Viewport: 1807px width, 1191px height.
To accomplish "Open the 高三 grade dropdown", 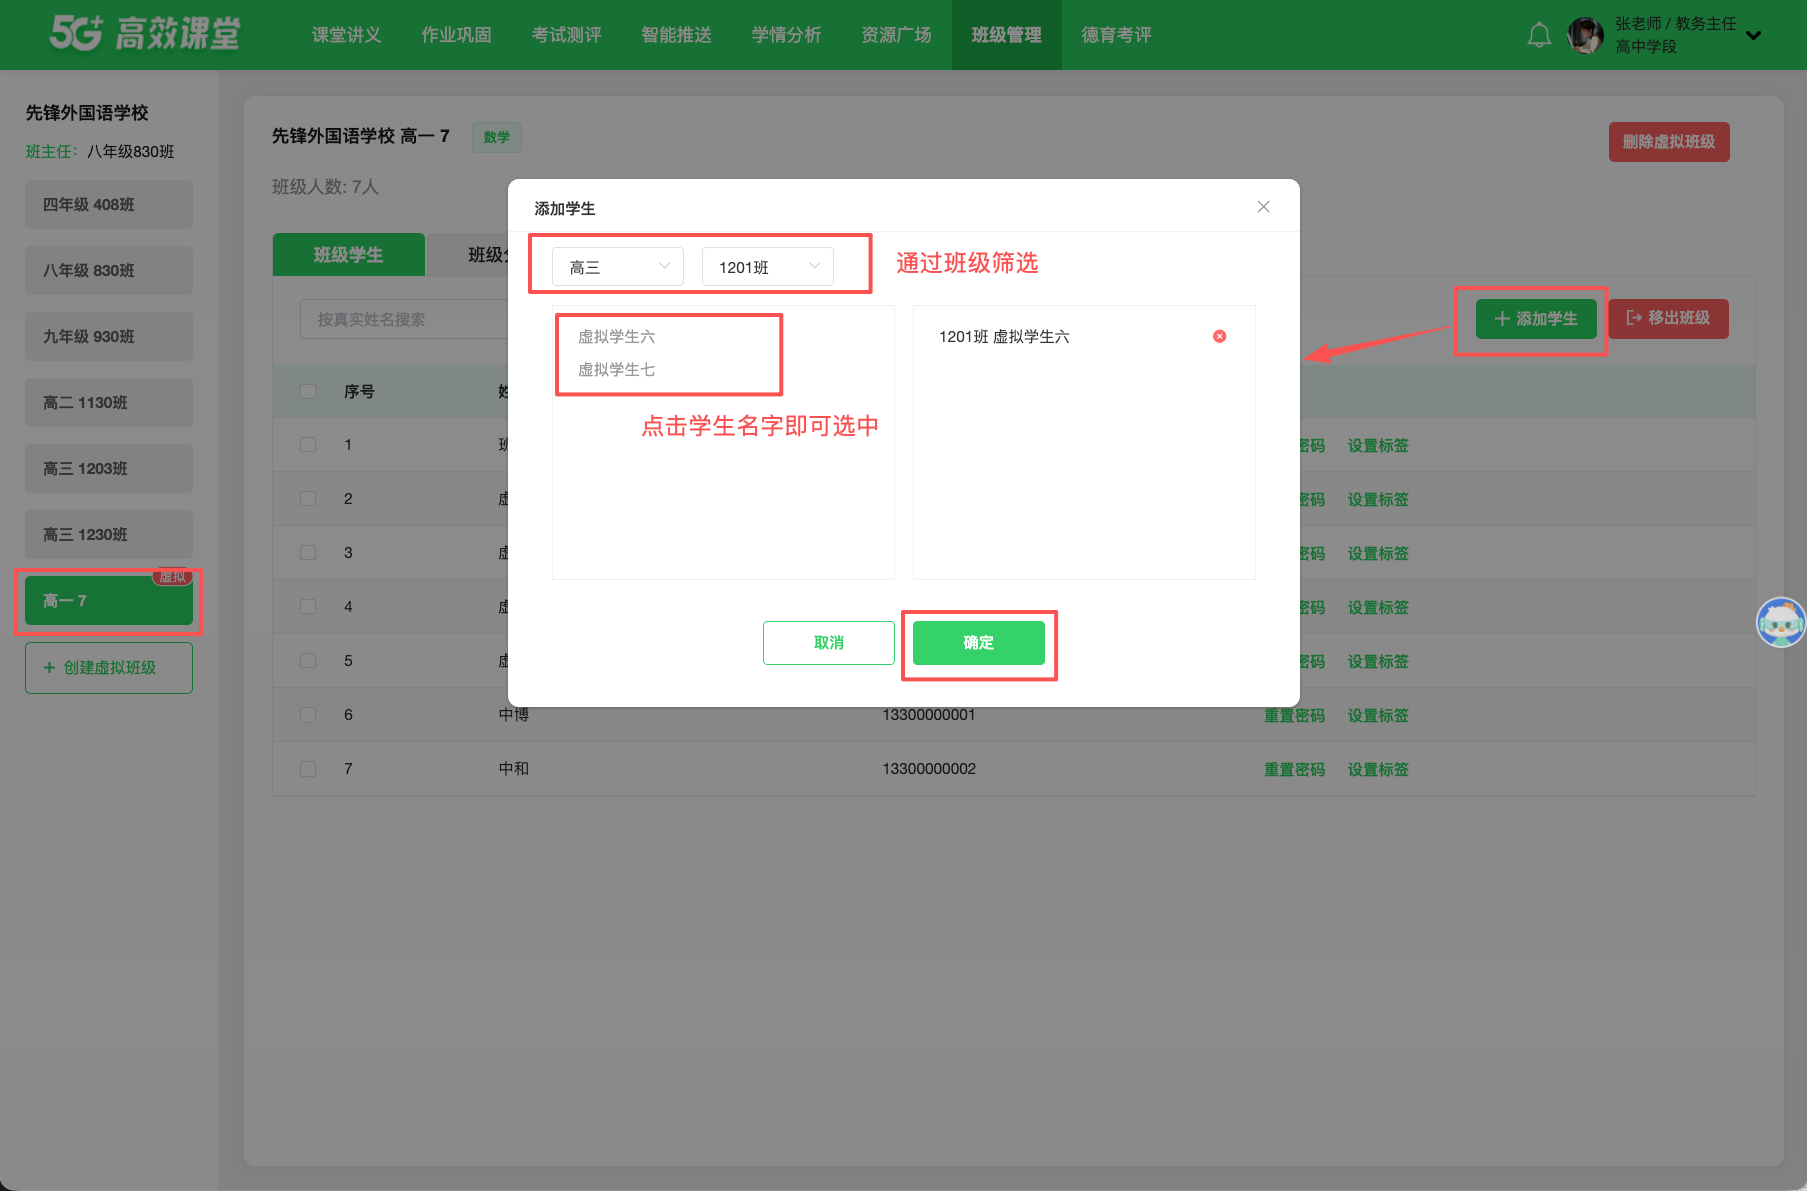I will (618, 267).
